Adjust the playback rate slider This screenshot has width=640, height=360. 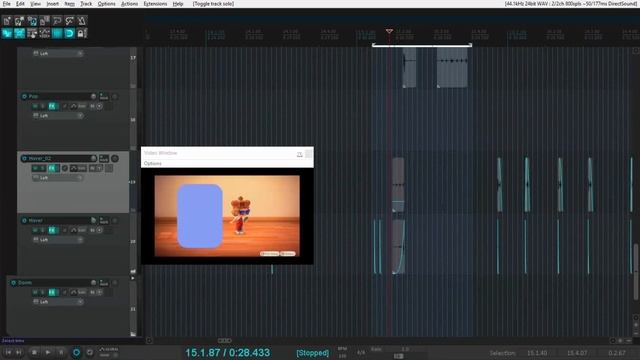click(x=398, y=356)
